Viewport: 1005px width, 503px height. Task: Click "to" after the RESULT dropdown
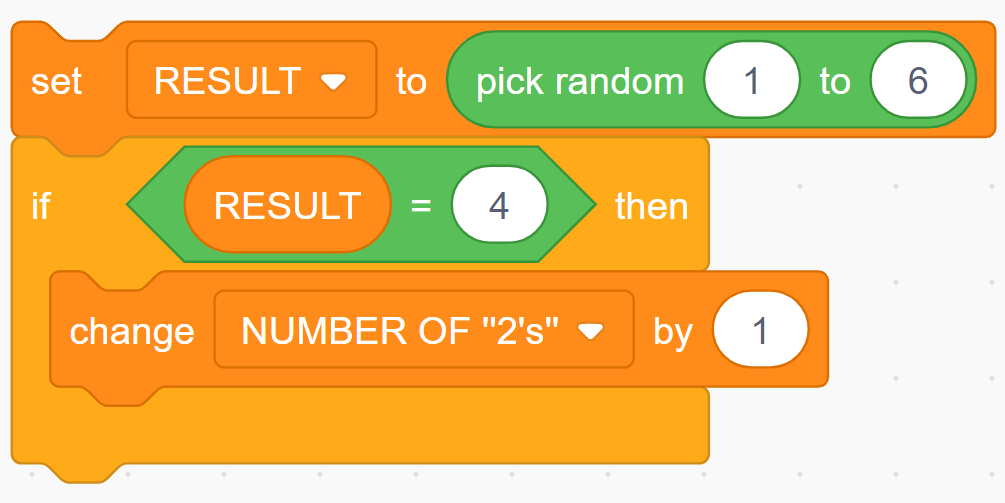click(410, 81)
